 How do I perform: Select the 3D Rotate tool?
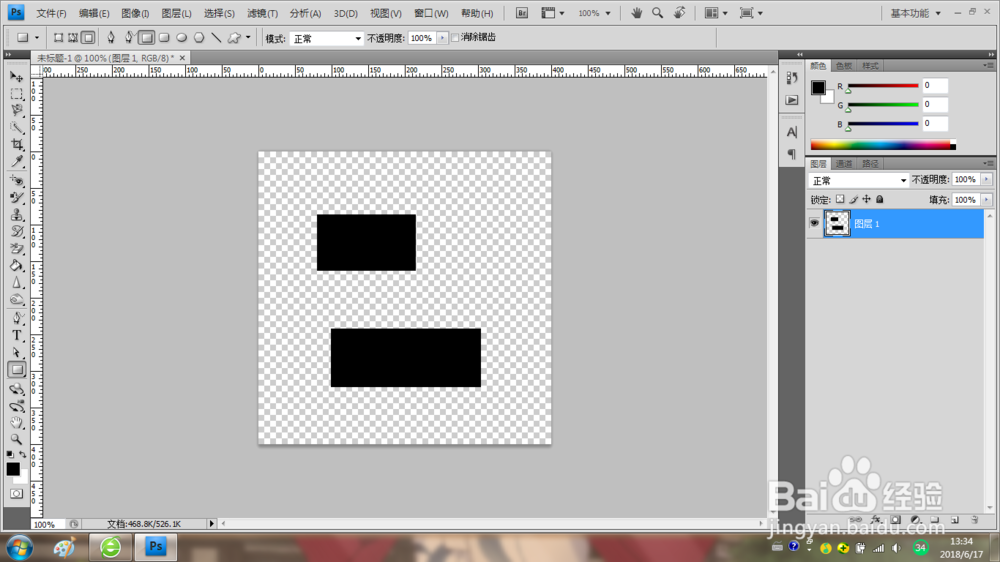(x=17, y=388)
